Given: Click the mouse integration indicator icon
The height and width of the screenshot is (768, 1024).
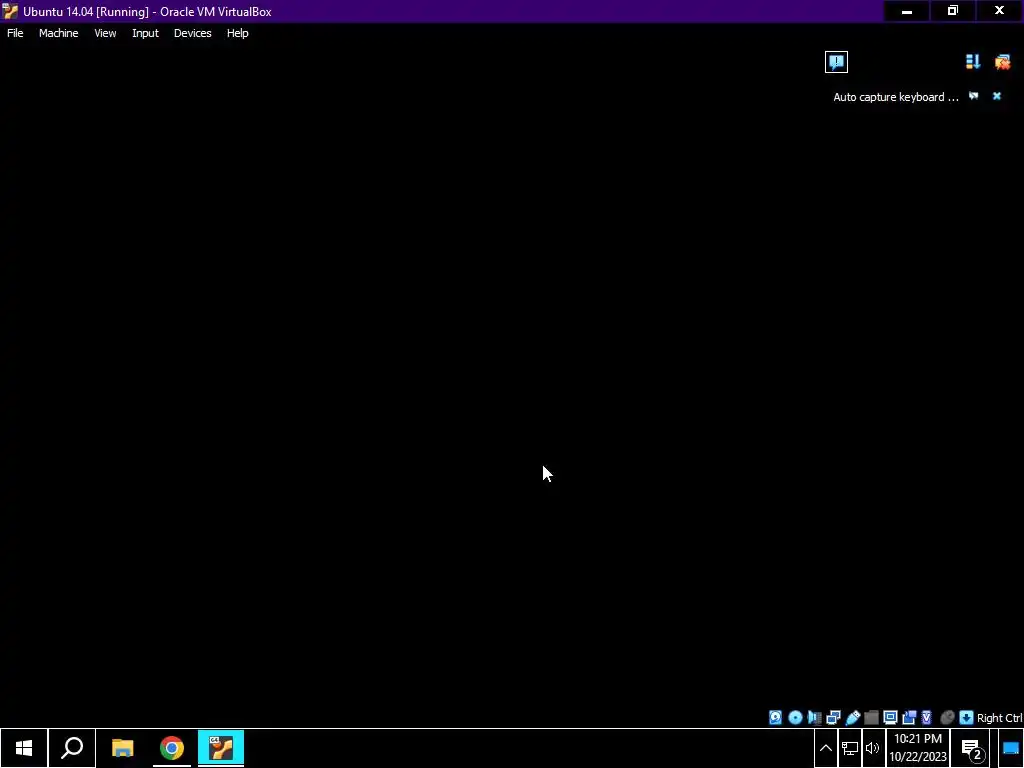Looking at the screenshot, I should pyautogui.click(x=947, y=718).
